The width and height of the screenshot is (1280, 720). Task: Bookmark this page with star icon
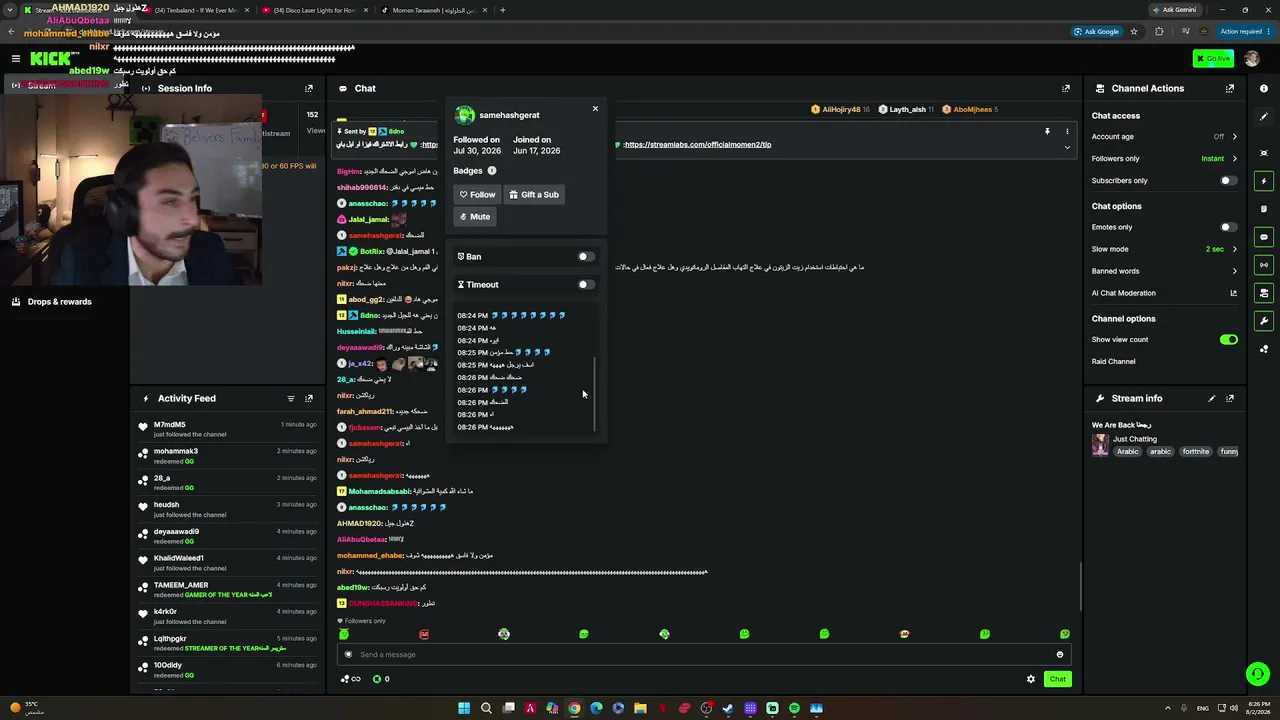click(x=1134, y=31)
